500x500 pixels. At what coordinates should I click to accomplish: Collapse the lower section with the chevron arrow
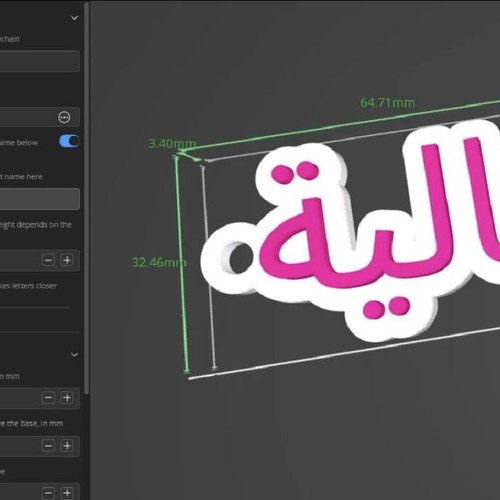(x=74, y=355)
